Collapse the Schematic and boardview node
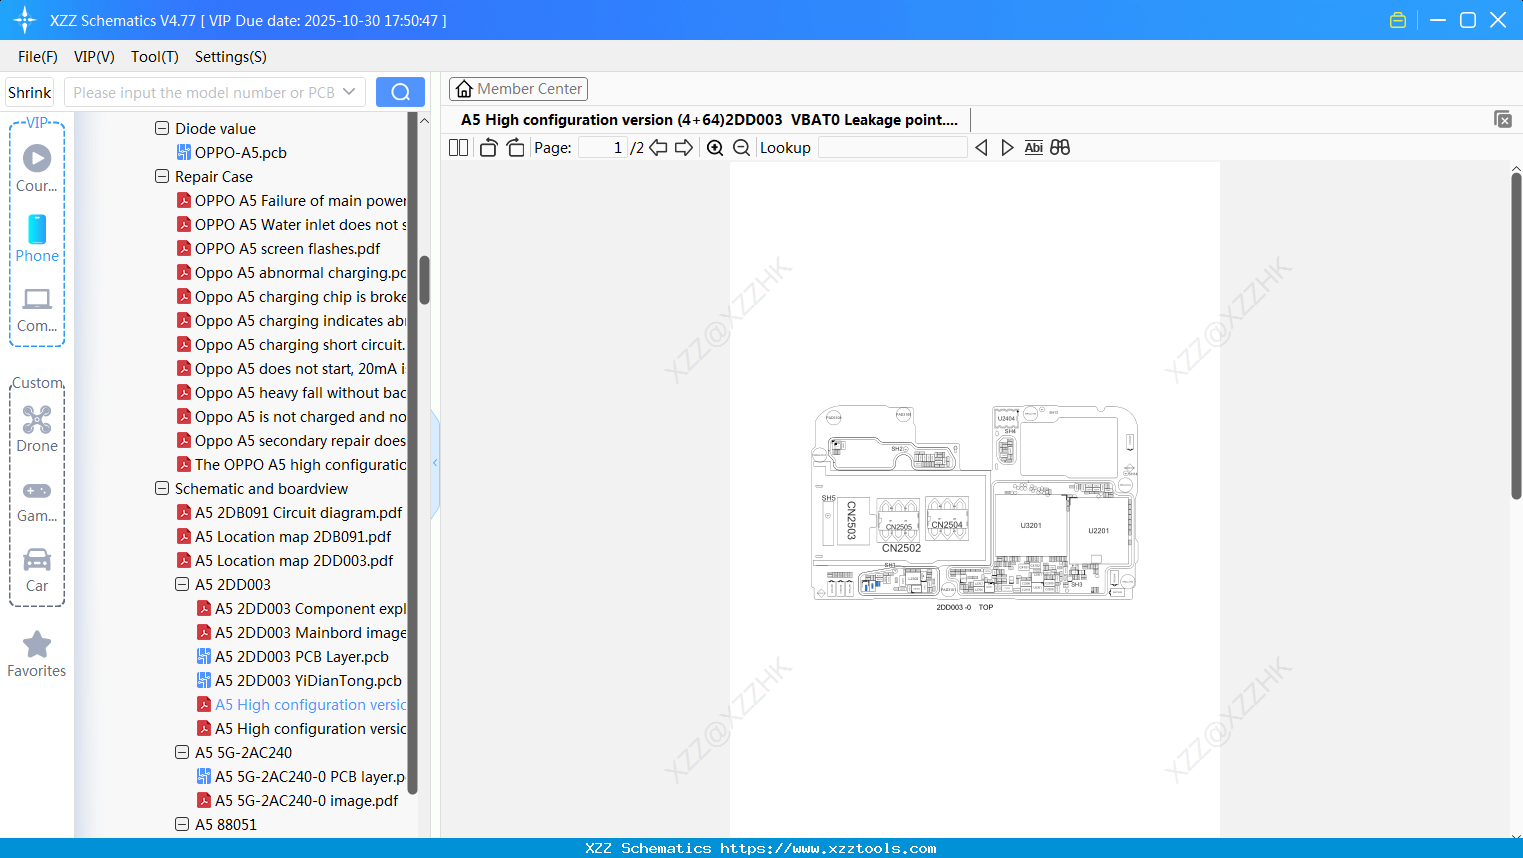This screenshot has width=1523, height=858. tap(162, 489)
